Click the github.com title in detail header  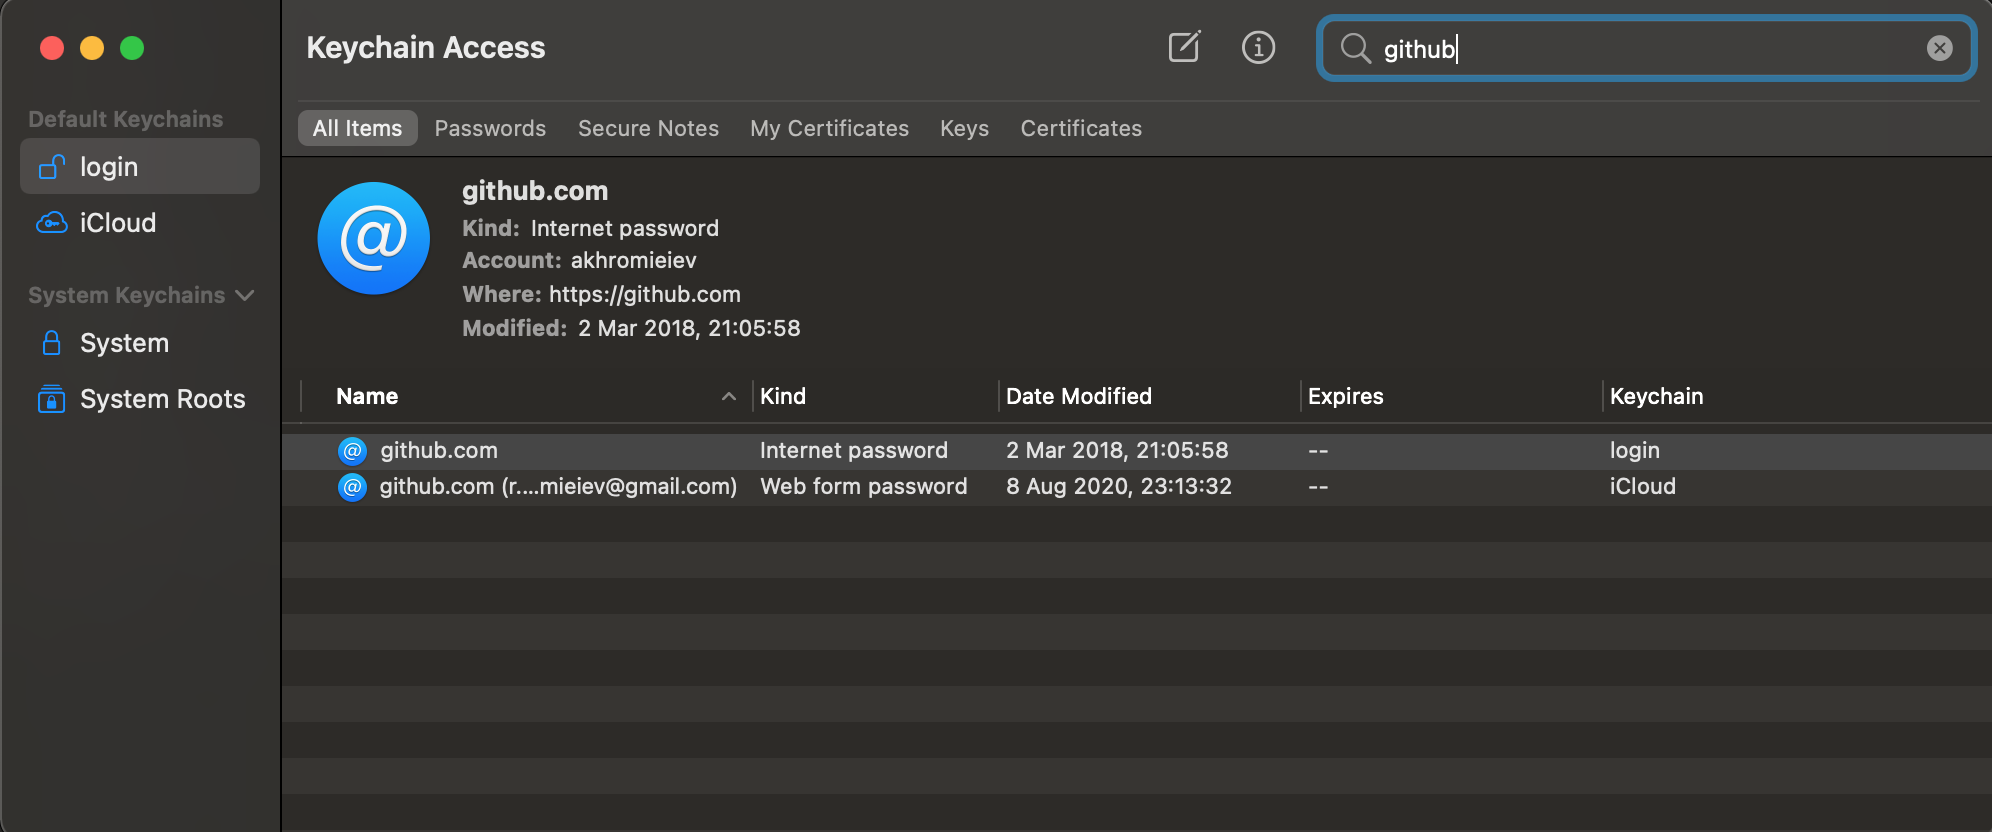coord(535,191)
